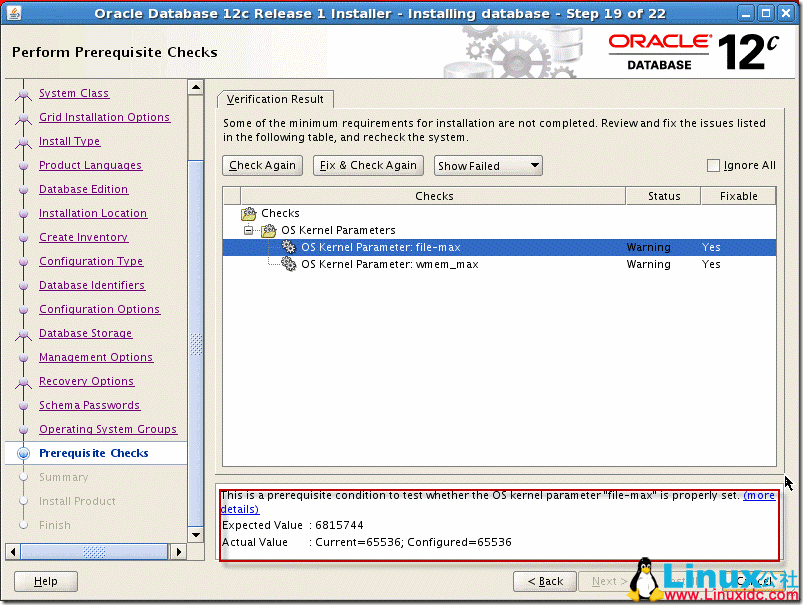Open the Show Failed dropdown
The image size is (803, 605).
coord(488,166)
